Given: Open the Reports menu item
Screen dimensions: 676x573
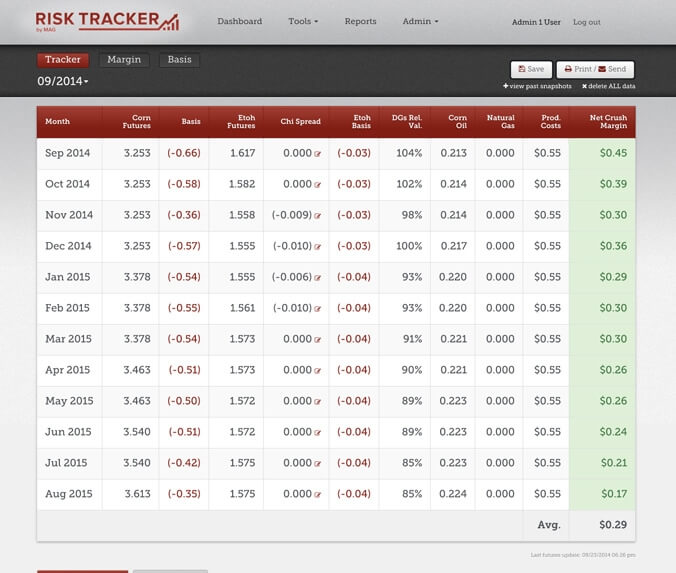Looking at the screenshot, I should click(x=360, y=21).
